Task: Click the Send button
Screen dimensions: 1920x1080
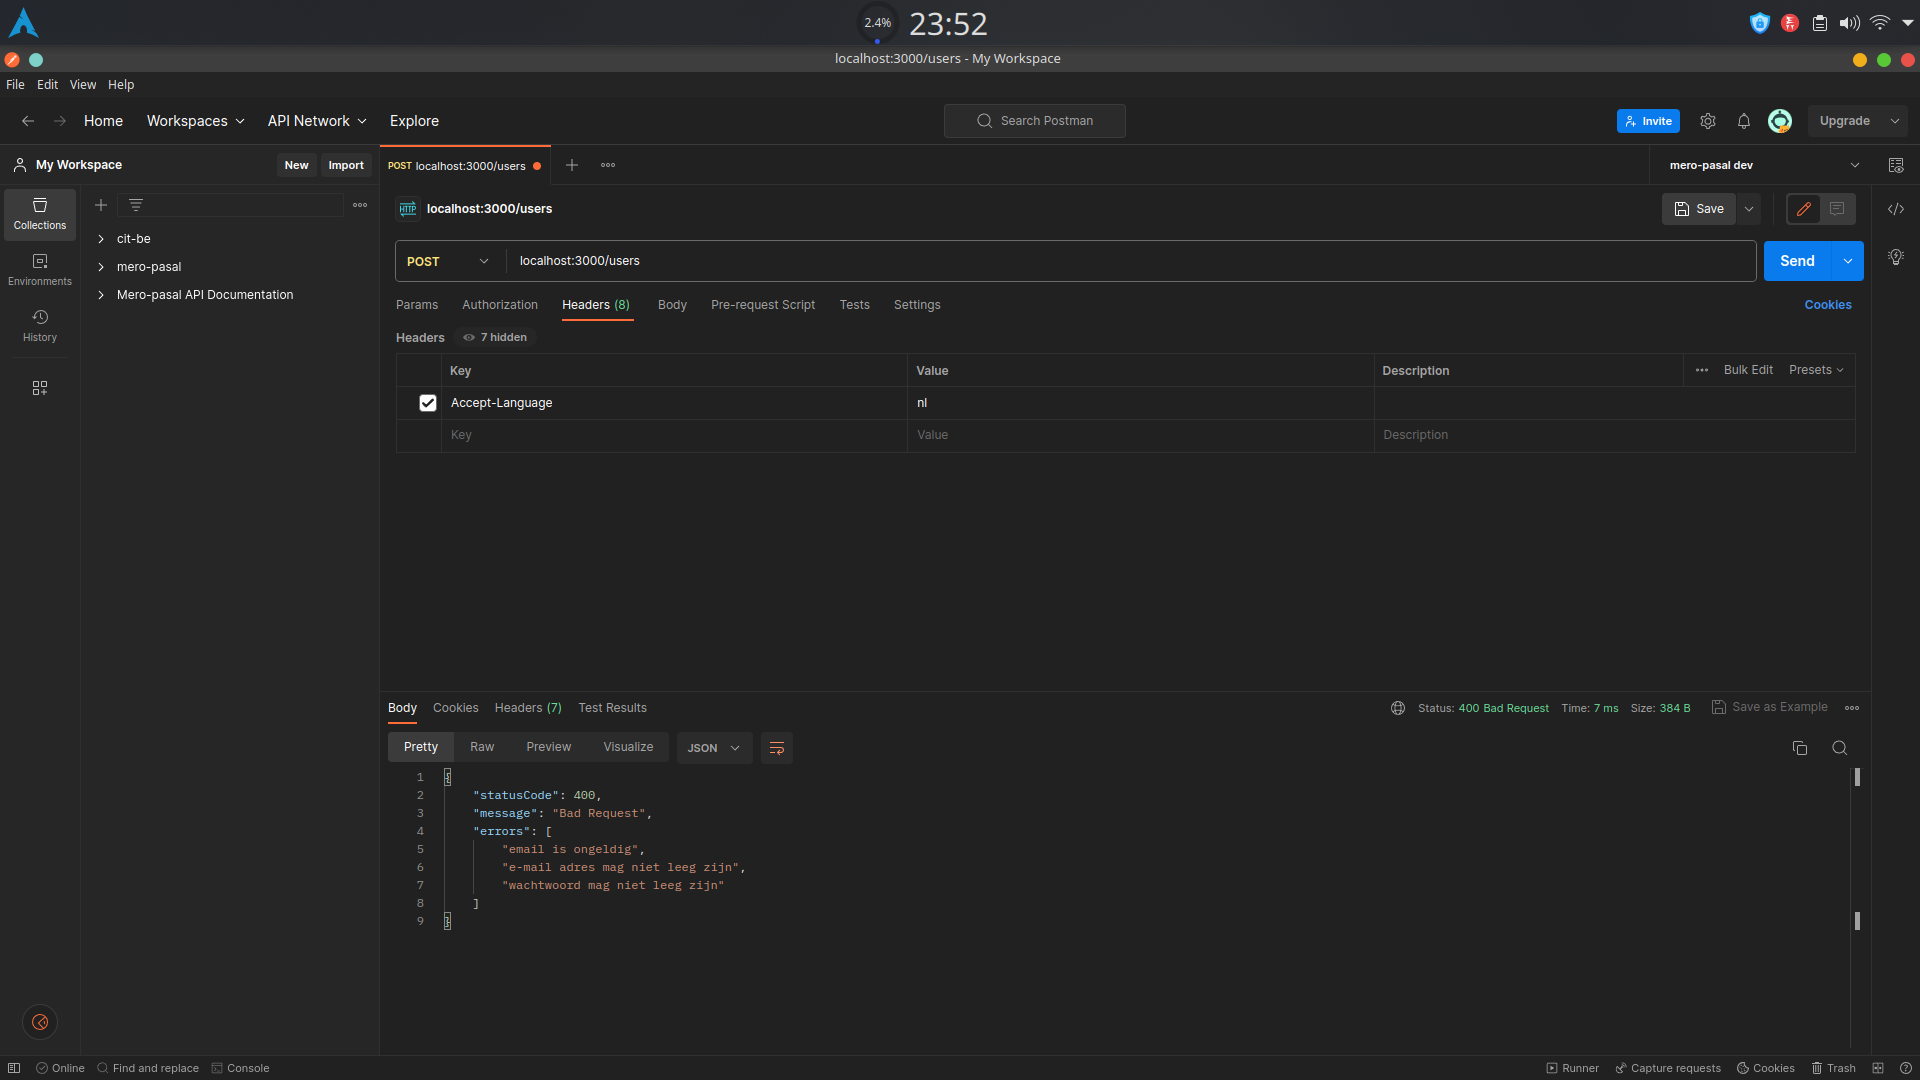Action: 1796,261
